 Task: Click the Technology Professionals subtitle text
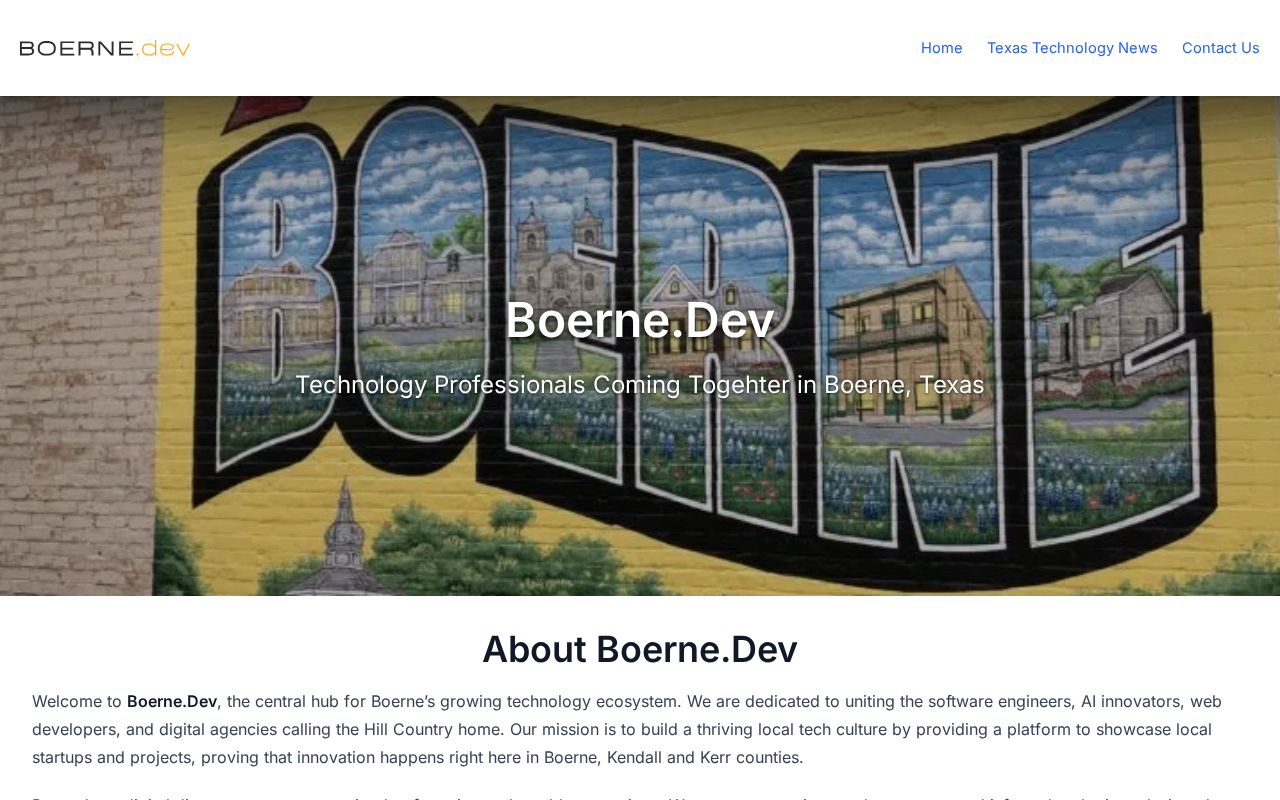640,385
